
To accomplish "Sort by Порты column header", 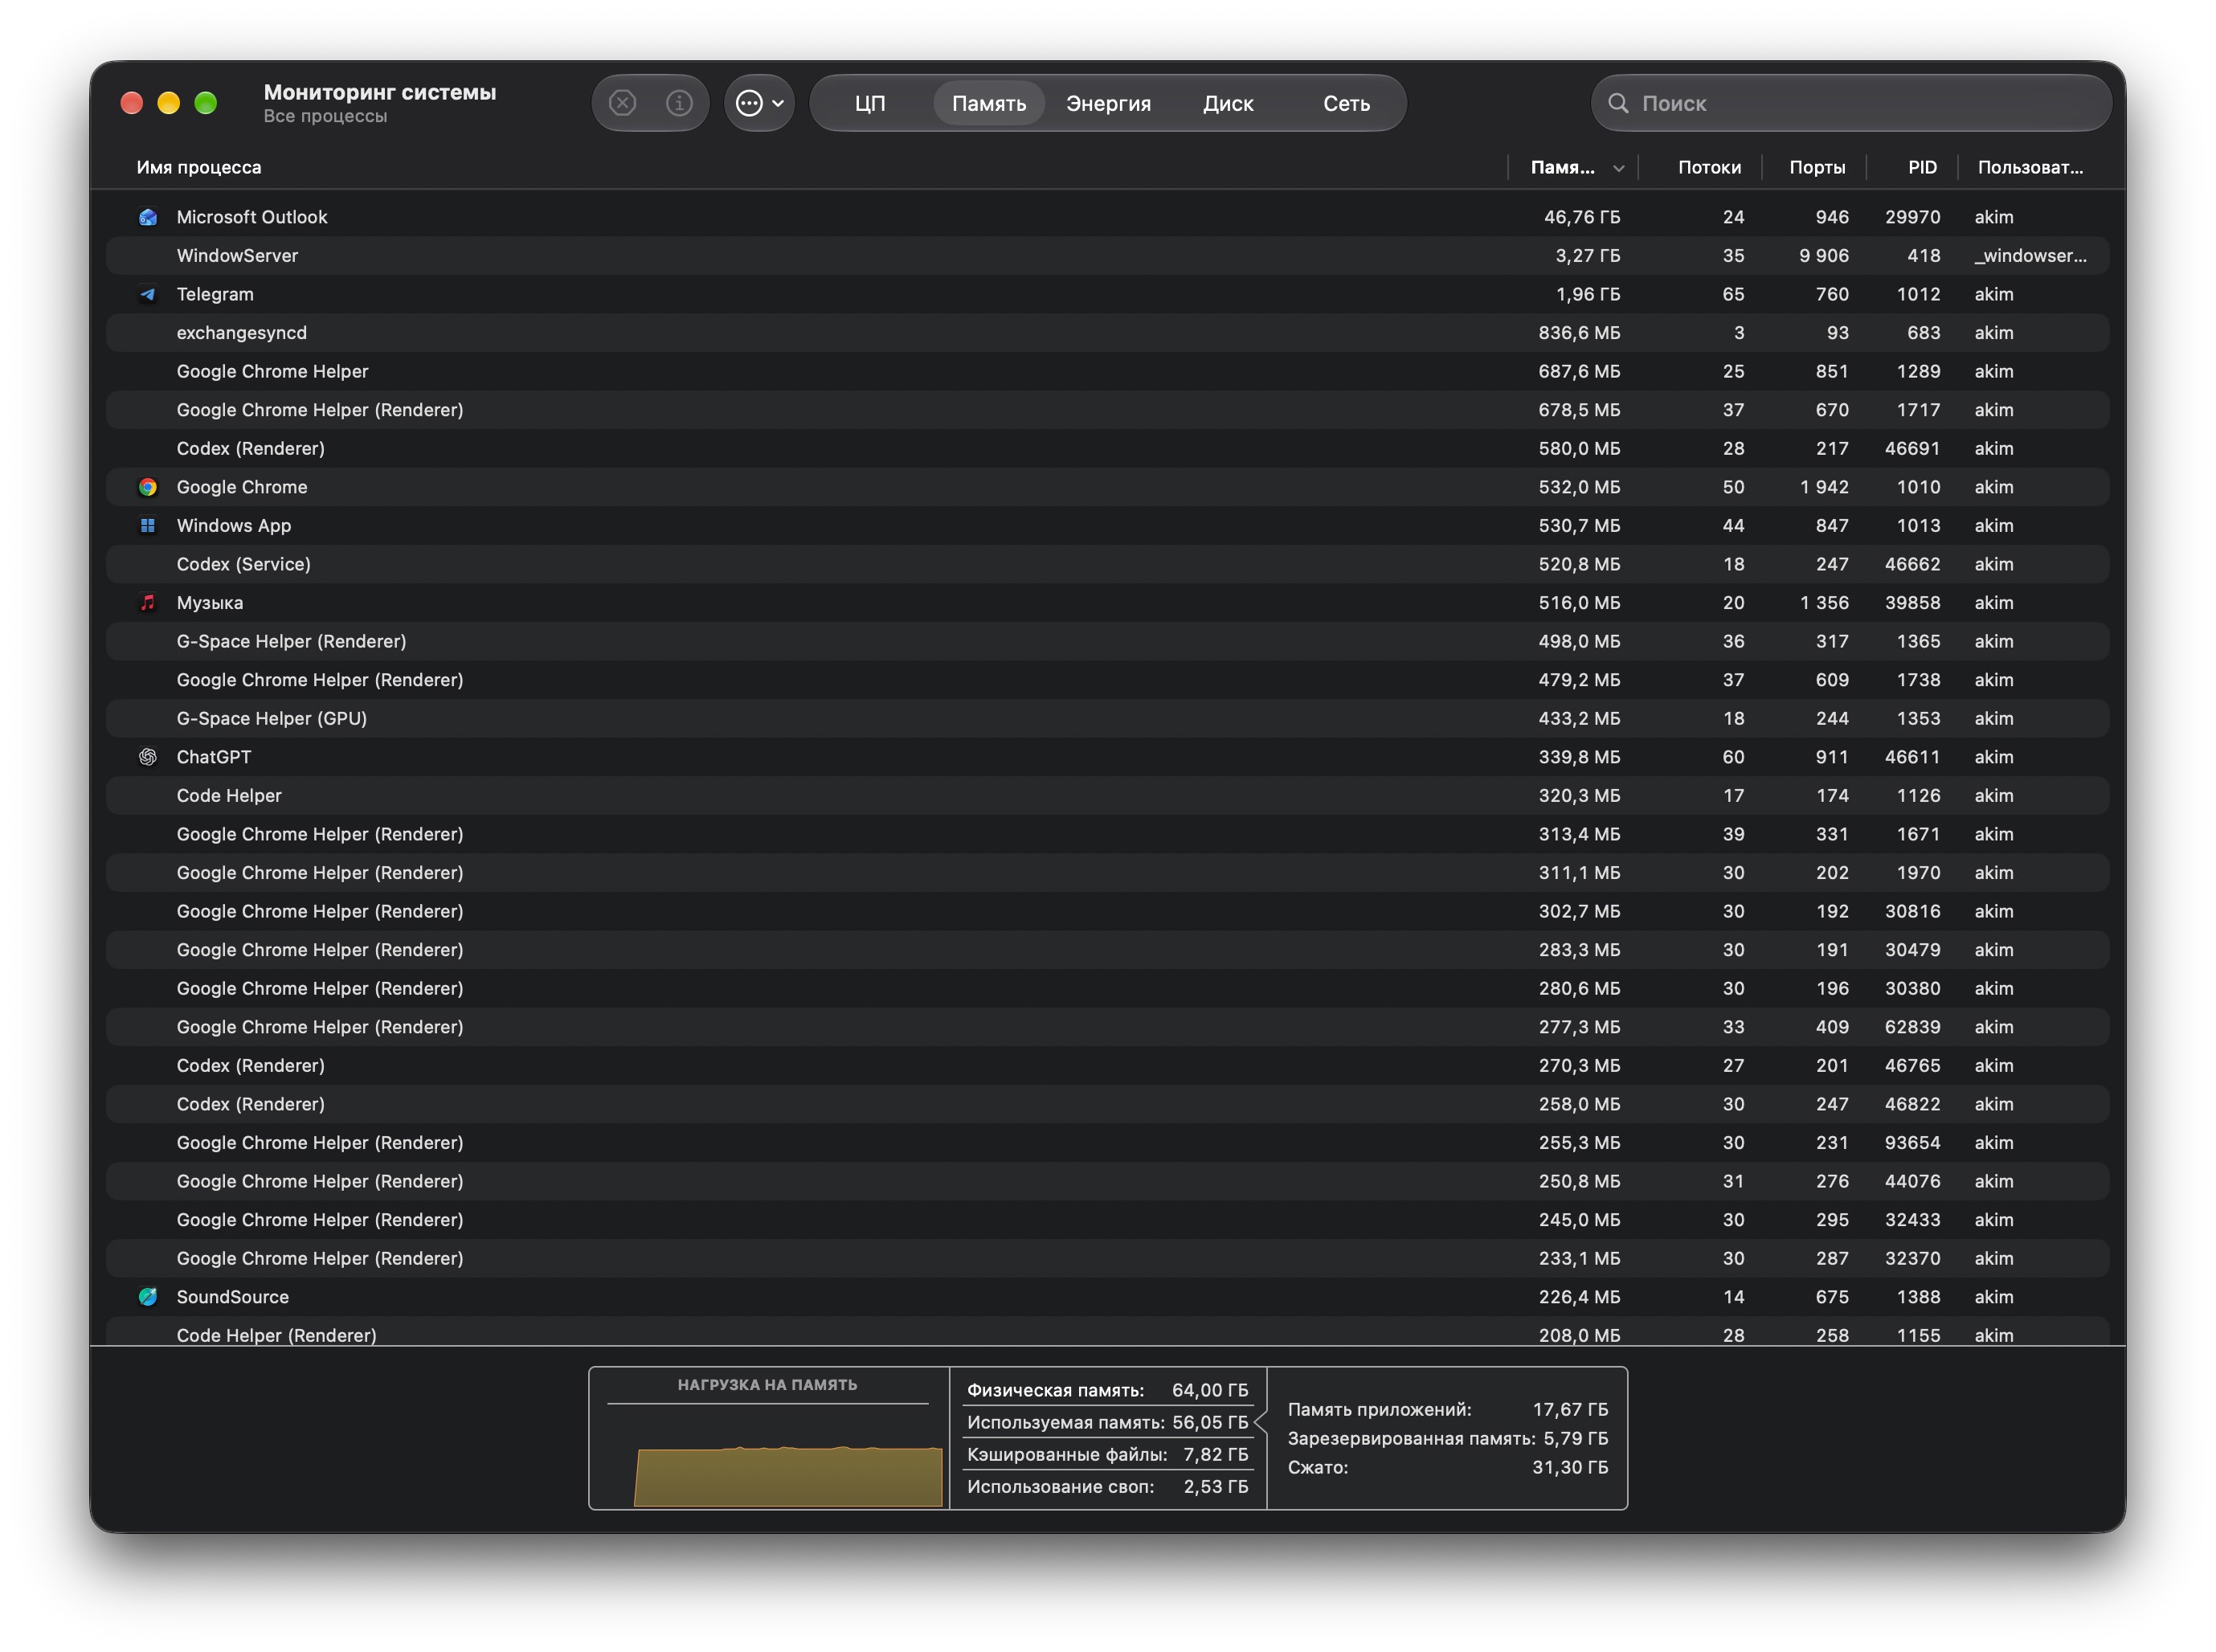I will coord(1817,167).
